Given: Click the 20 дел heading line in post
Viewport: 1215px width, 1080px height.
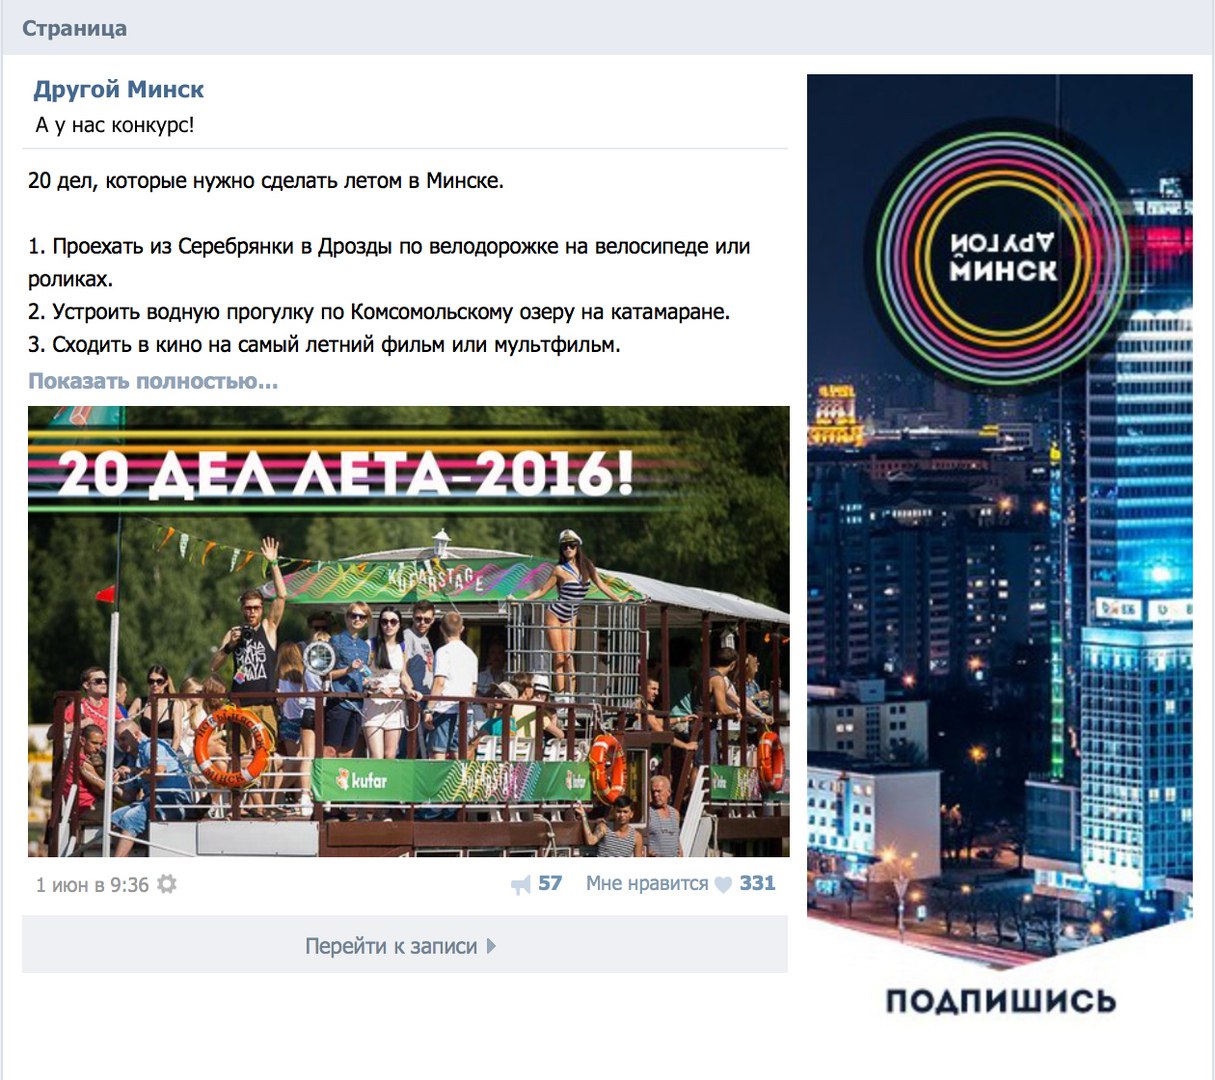Looking at the screenshot, I should (x=266, y=181).
